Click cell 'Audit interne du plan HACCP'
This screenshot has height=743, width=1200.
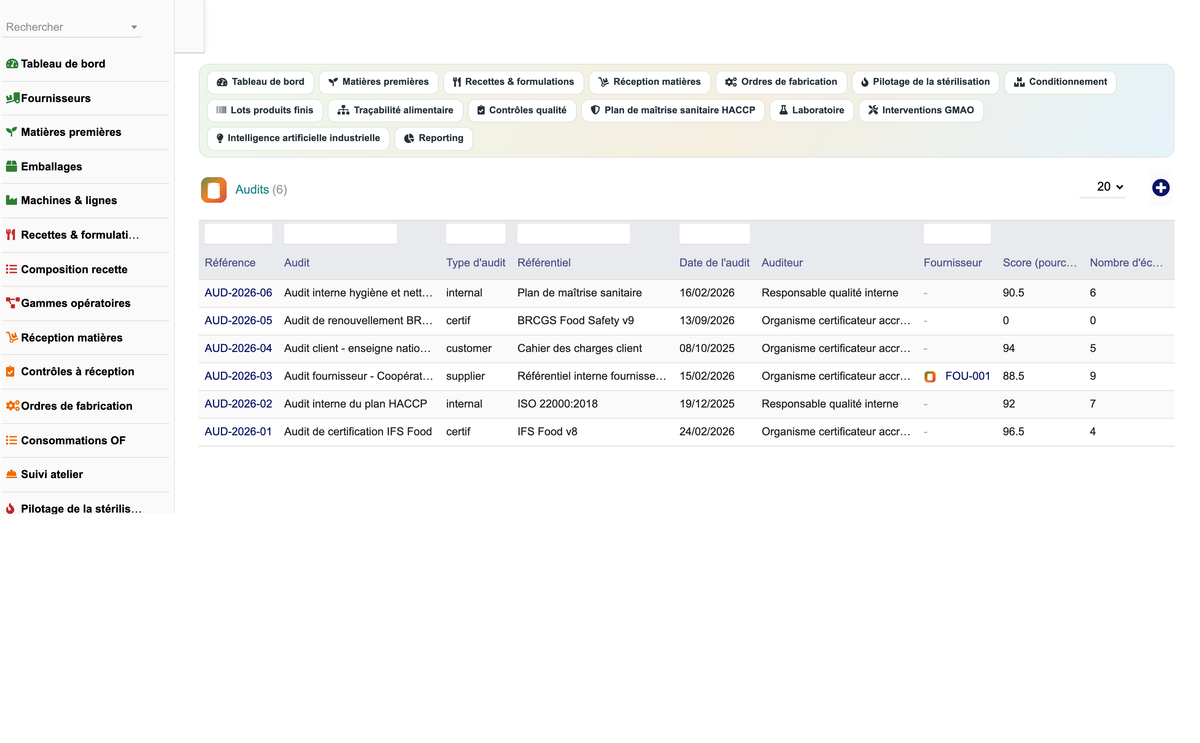[355, 404]
